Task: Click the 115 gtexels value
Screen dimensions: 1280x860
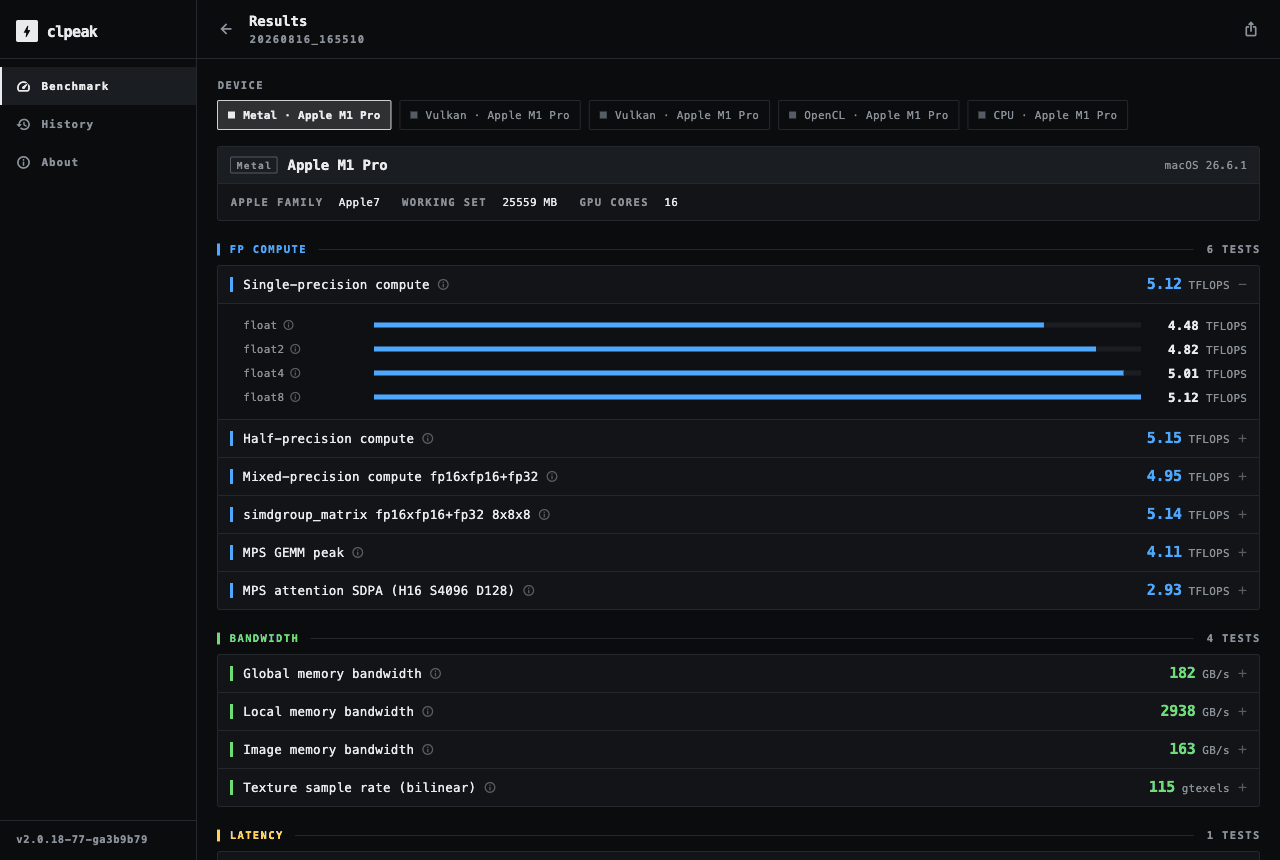Action: 1189,788
